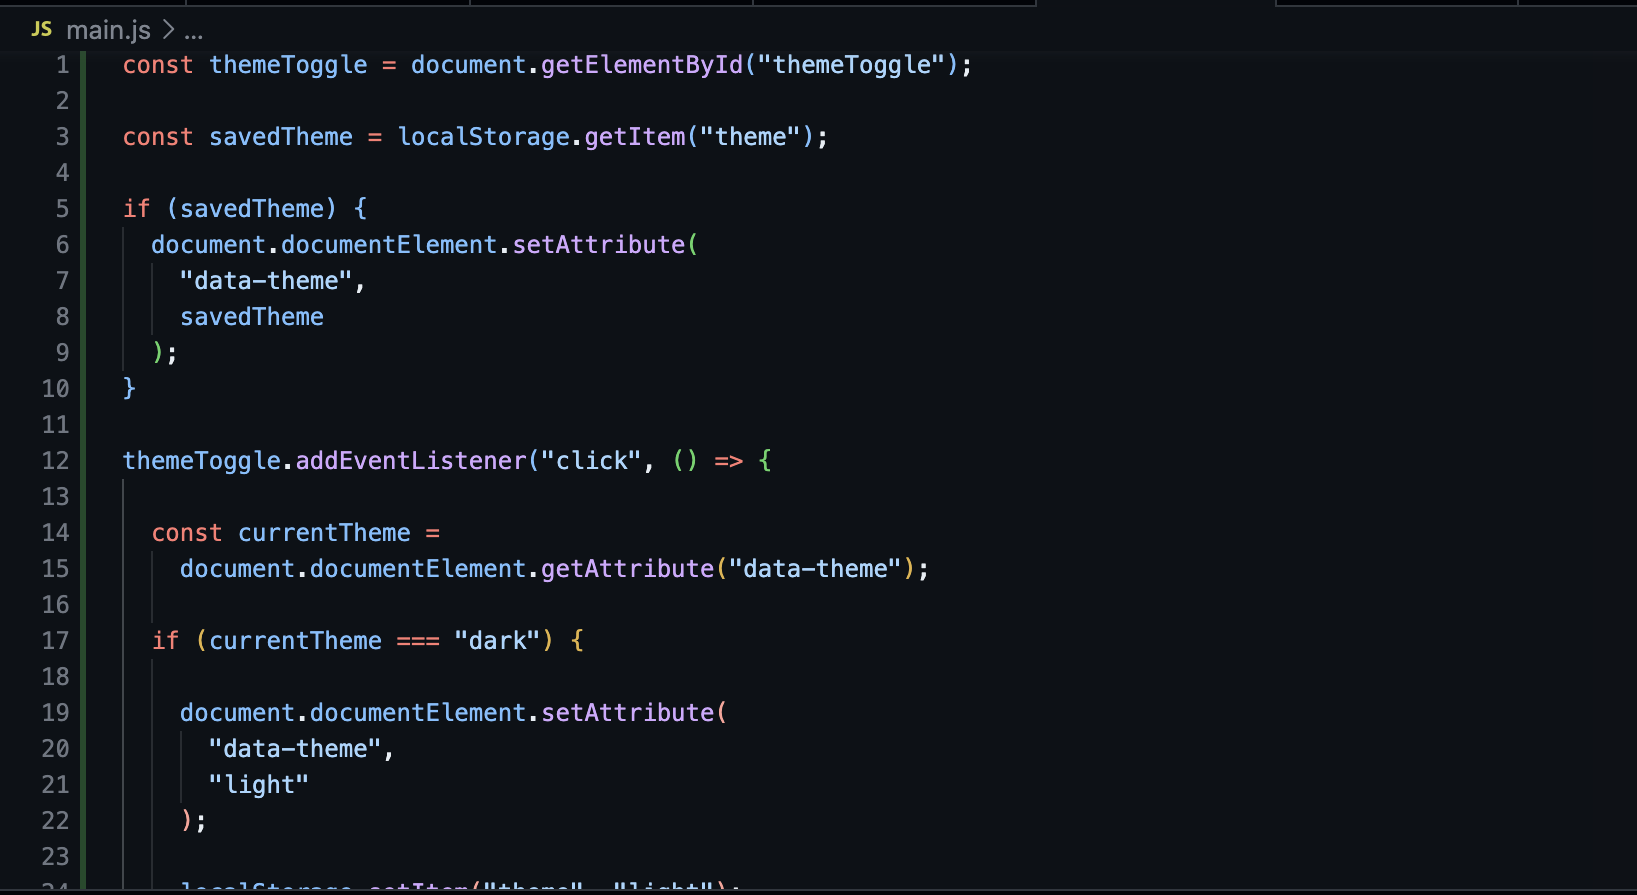This screenshot has width=1637, height=895.
Task: Place cursor in the "theme" string on line 3
Action: [751, 137]
